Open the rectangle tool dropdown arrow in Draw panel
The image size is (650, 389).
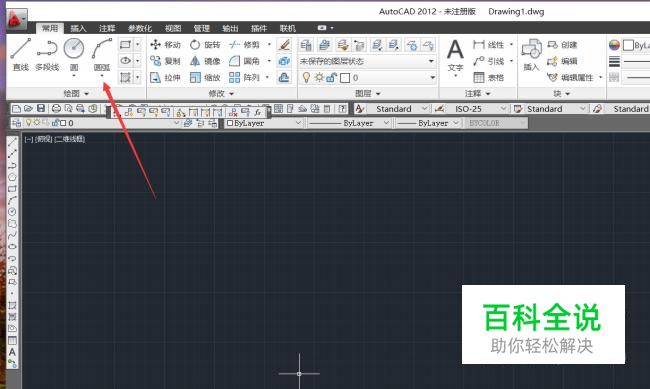(x=138, y=44)
